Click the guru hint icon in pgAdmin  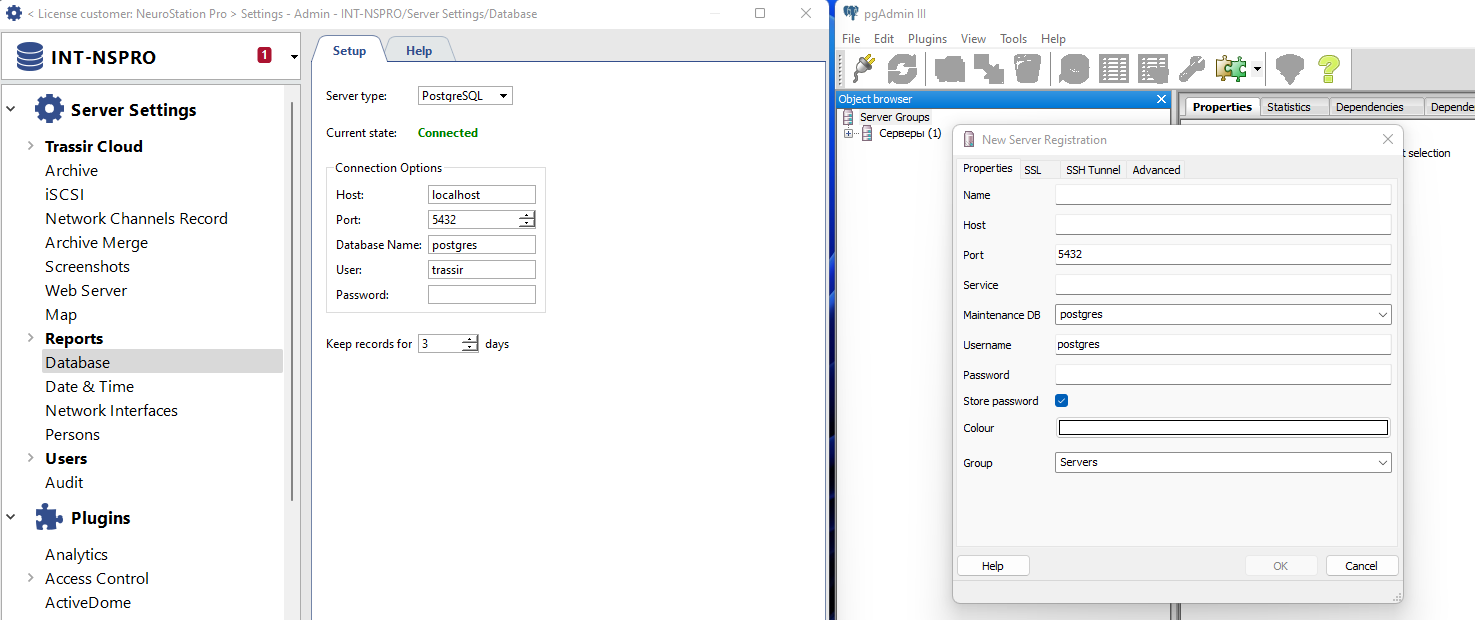[x=1290, y=68]
